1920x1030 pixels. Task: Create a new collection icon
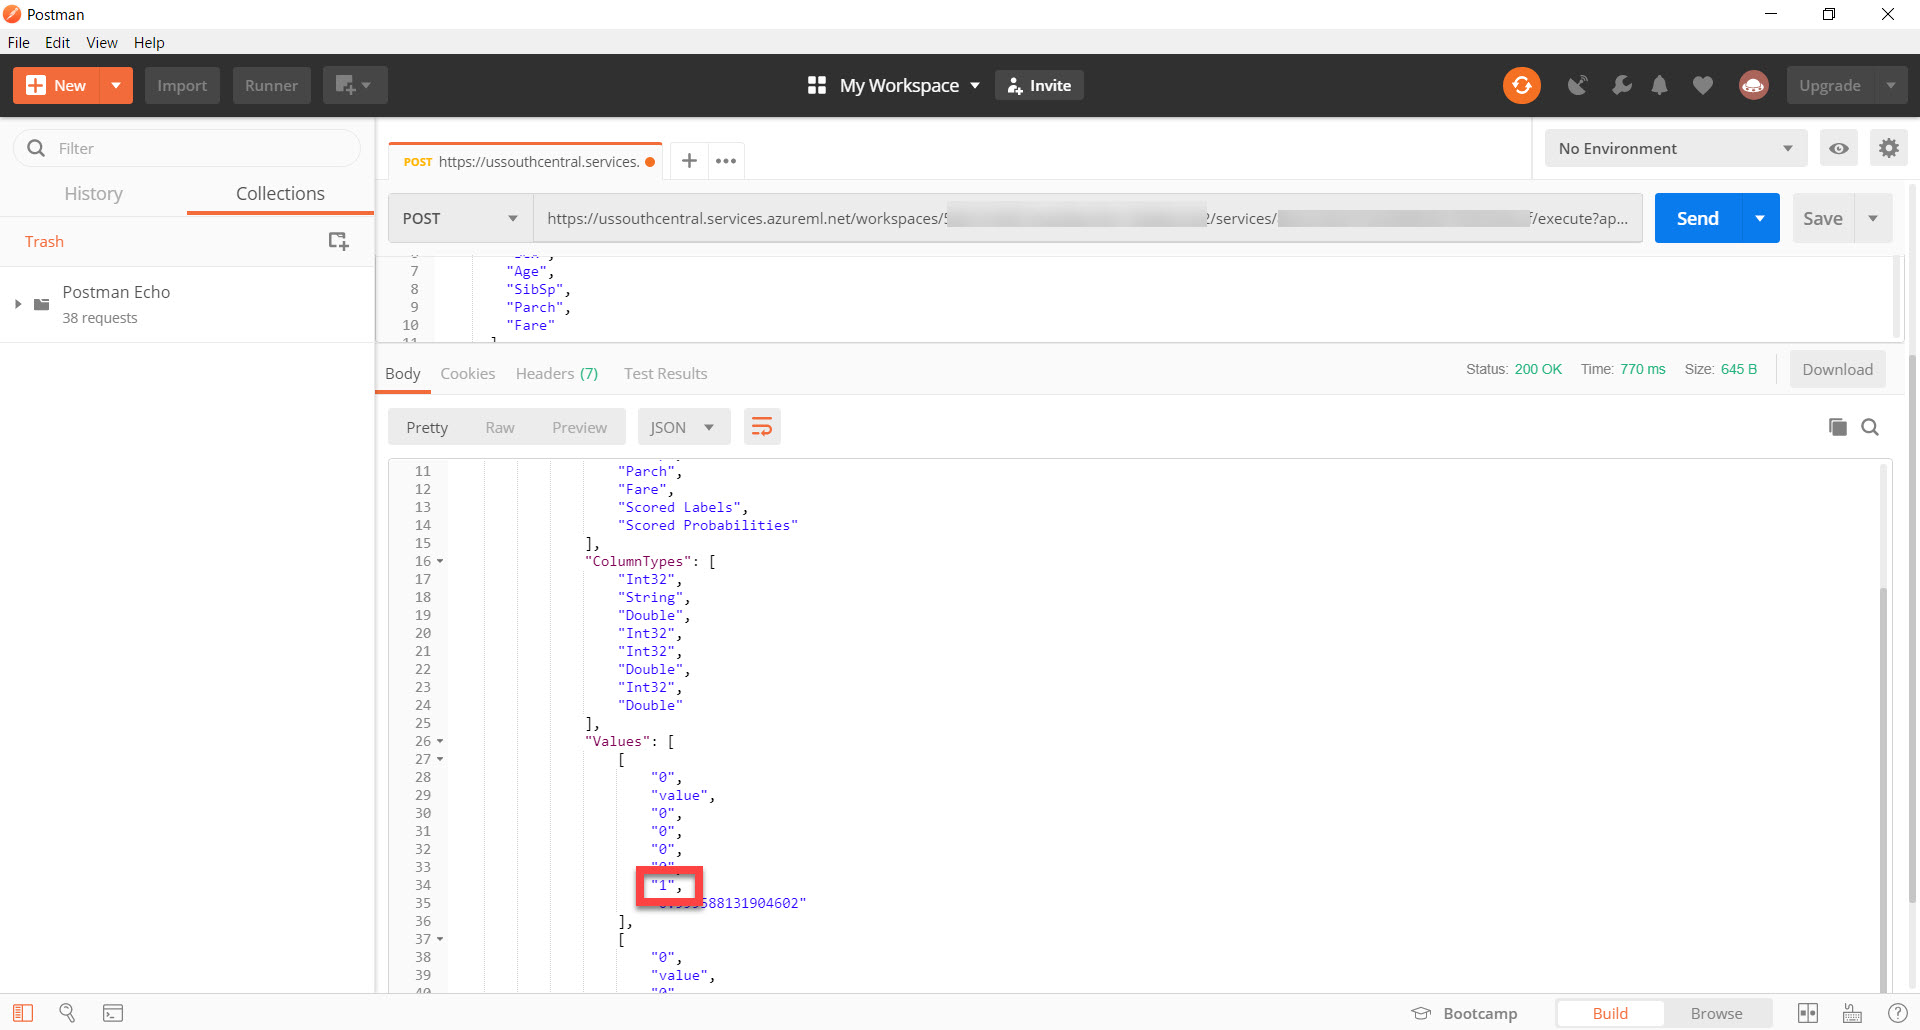339,241
